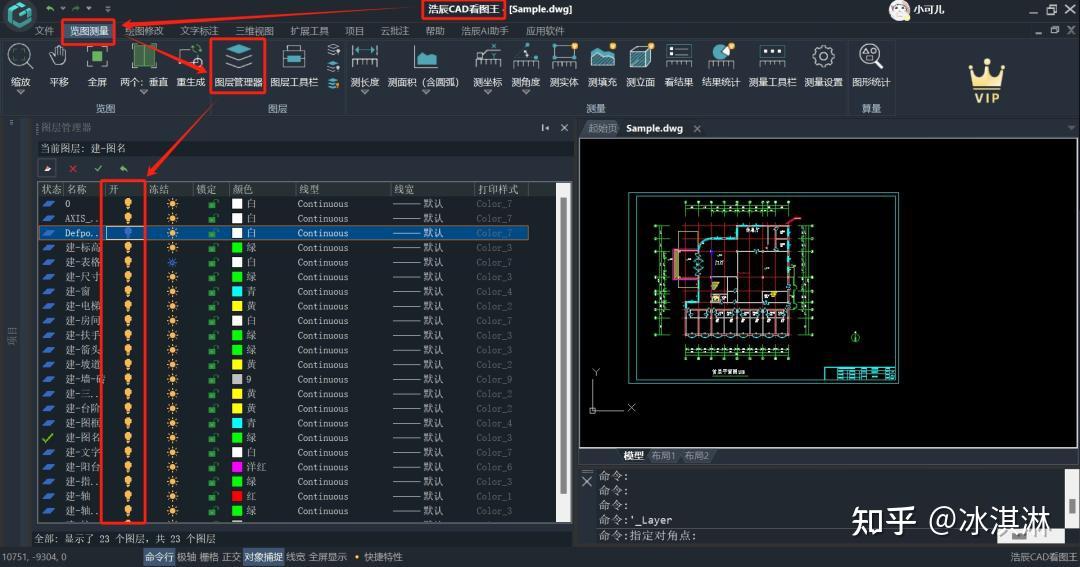Select the 测立面 elevation measure tool
Screen dimensions: 1080x567
[641, 57]
